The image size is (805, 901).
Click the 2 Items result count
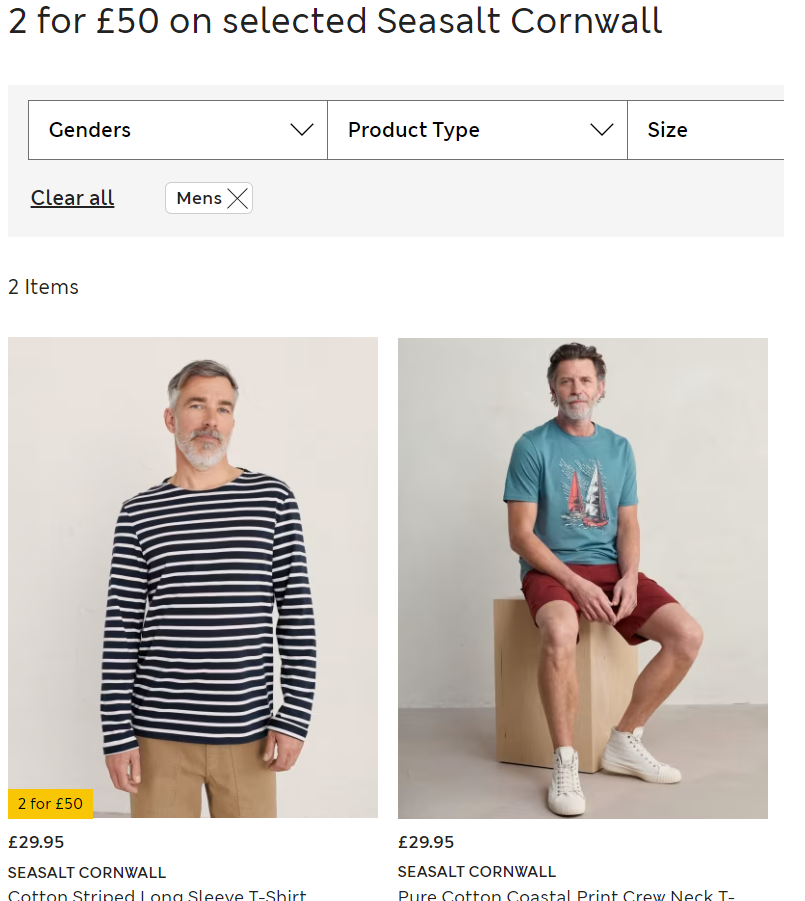[x=43, y=287]
